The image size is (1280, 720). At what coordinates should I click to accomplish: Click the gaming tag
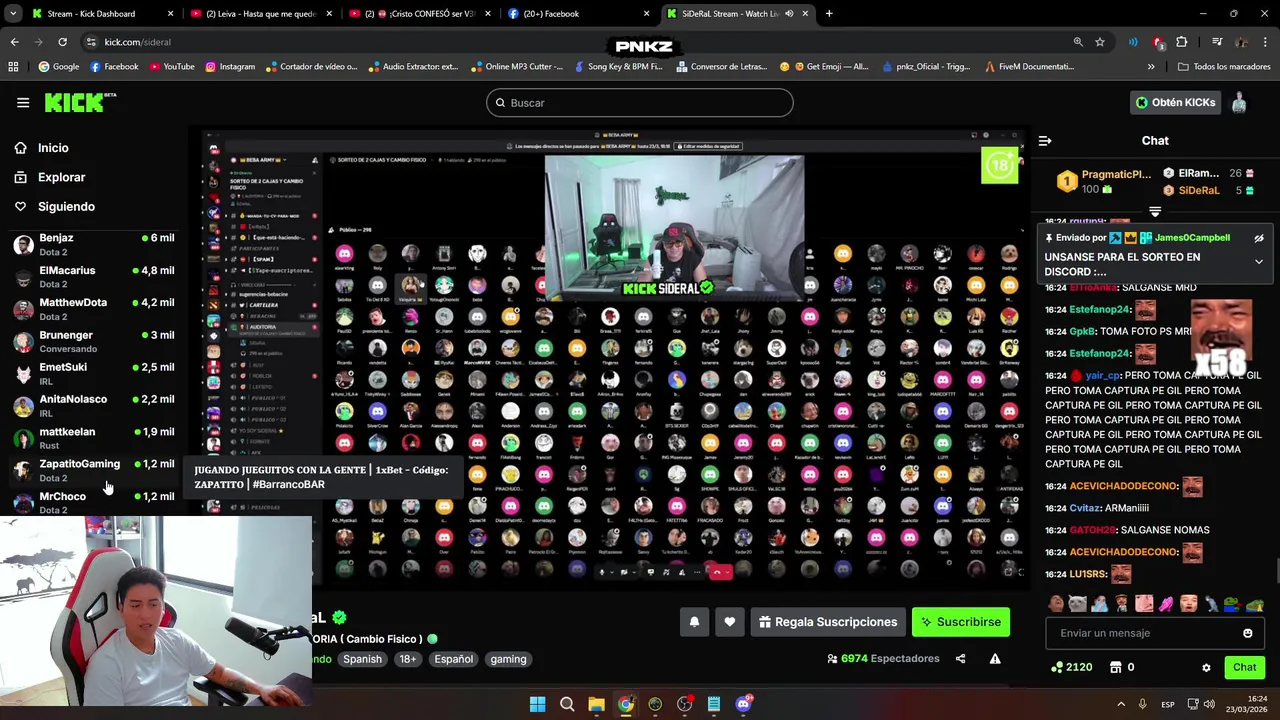coord(508,659)
